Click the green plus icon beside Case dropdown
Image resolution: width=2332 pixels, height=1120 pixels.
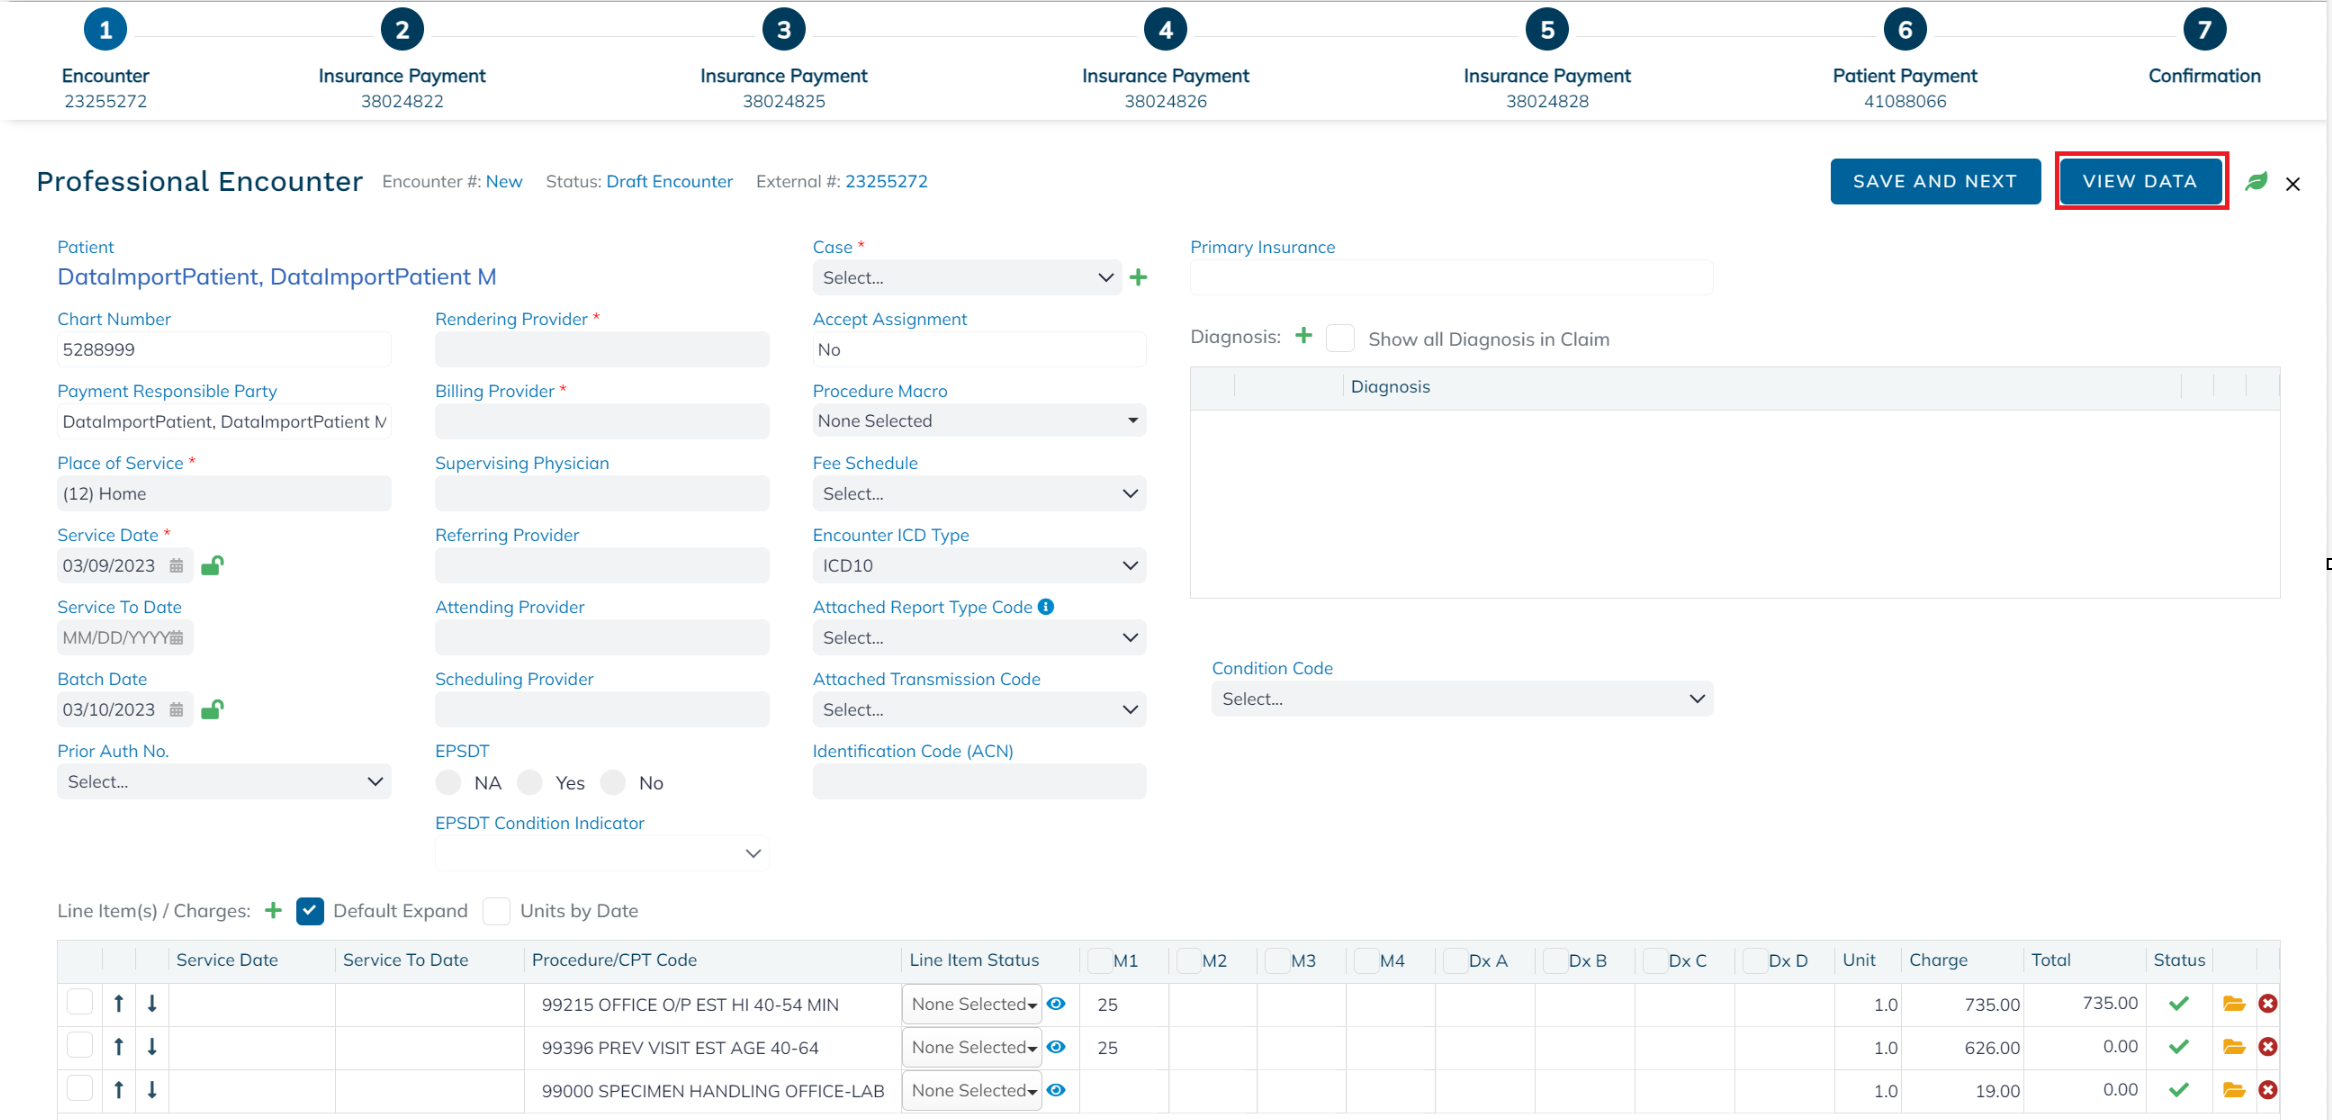coord(1138,277)
